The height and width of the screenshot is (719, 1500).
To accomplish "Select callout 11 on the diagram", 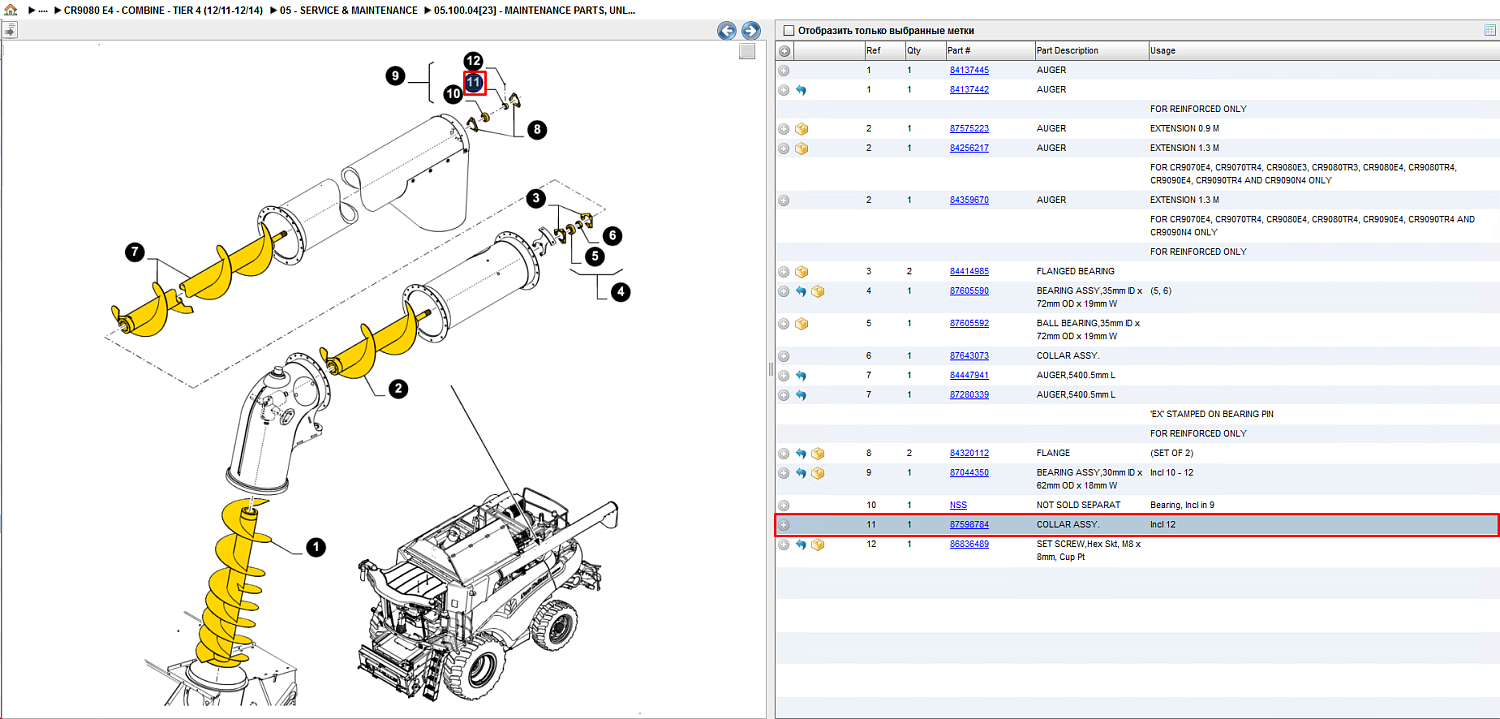I will click(474, 83).
